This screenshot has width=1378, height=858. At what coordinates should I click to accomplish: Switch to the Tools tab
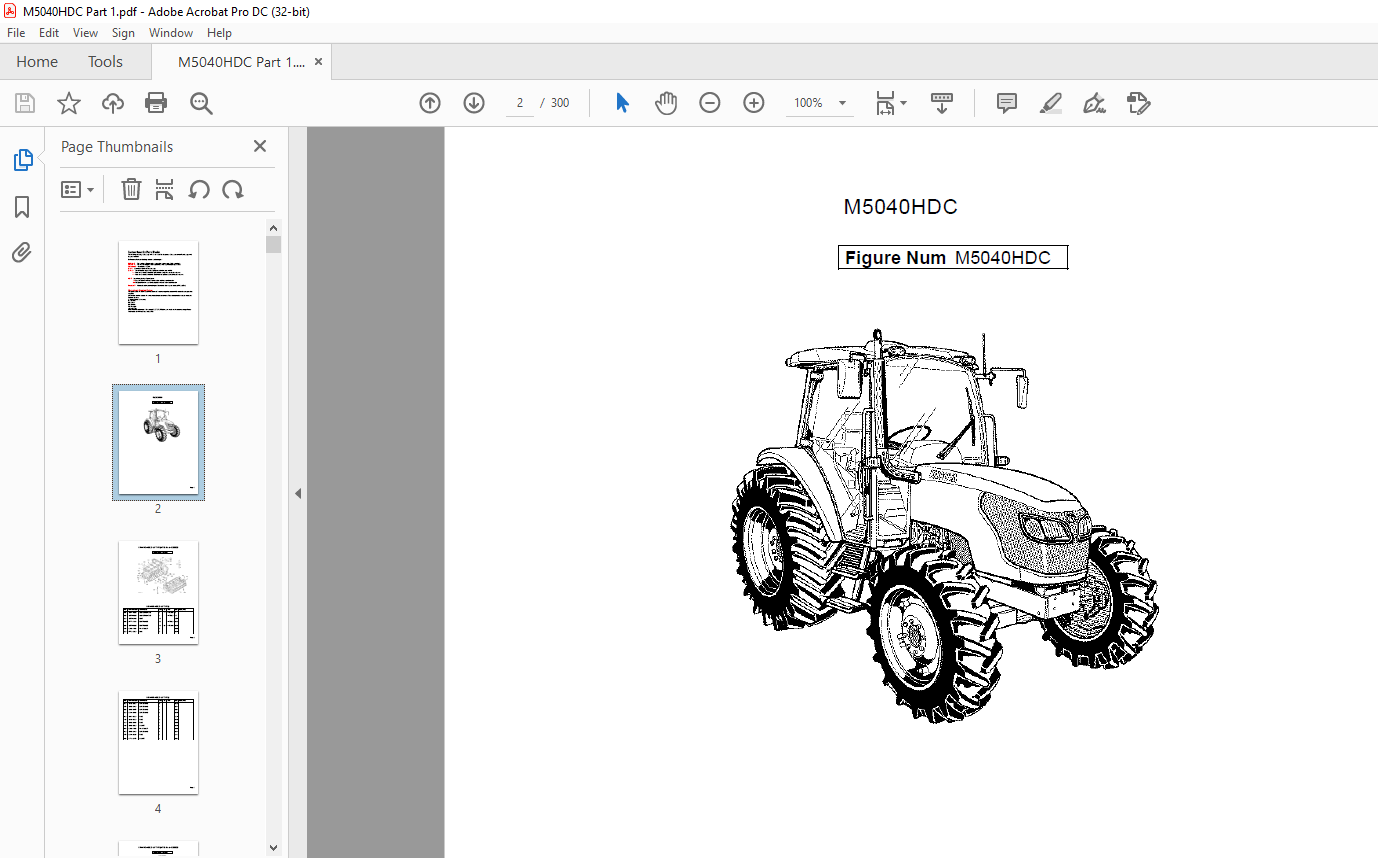(105, 62)
